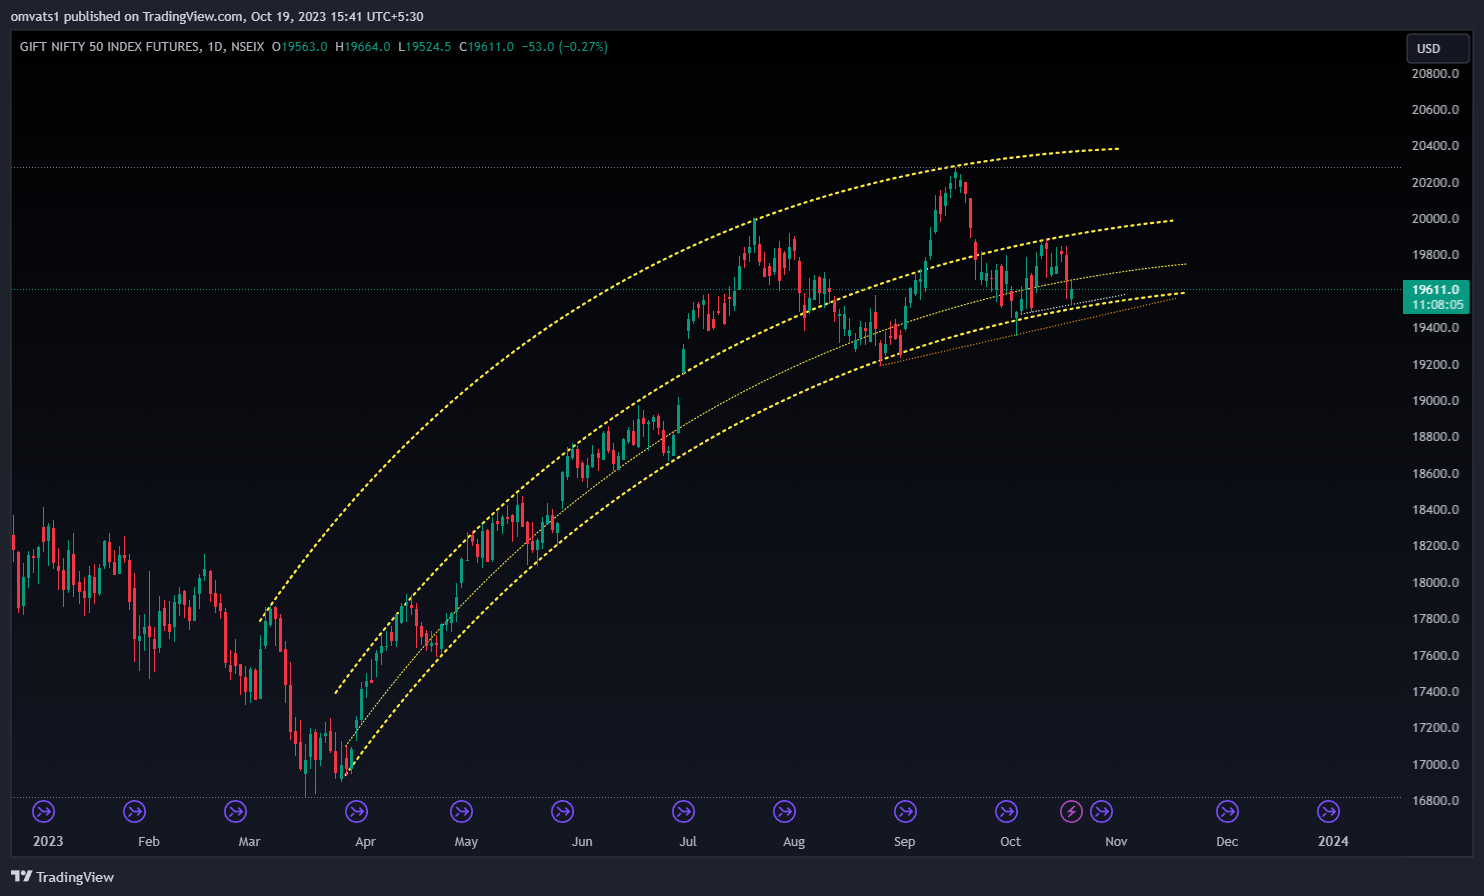Open the event marker above the Nov label
This screenshot has width=1484, height=896.
pyautogui.click(x=1101, y=811)
